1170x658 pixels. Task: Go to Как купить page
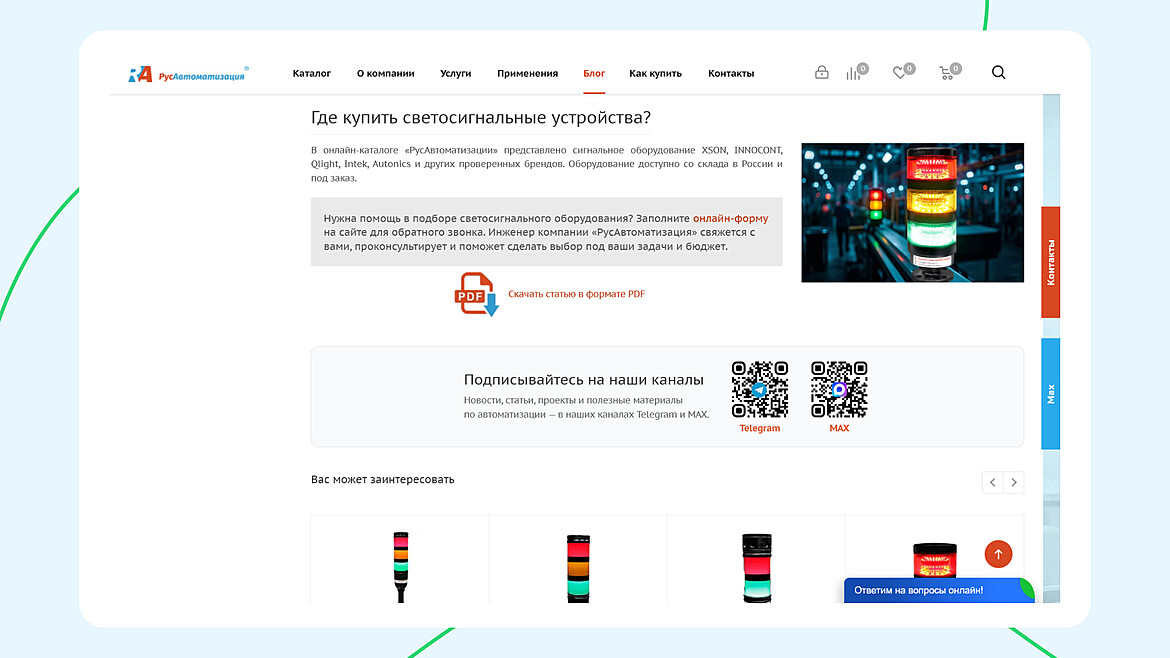[x=655, y=73]
